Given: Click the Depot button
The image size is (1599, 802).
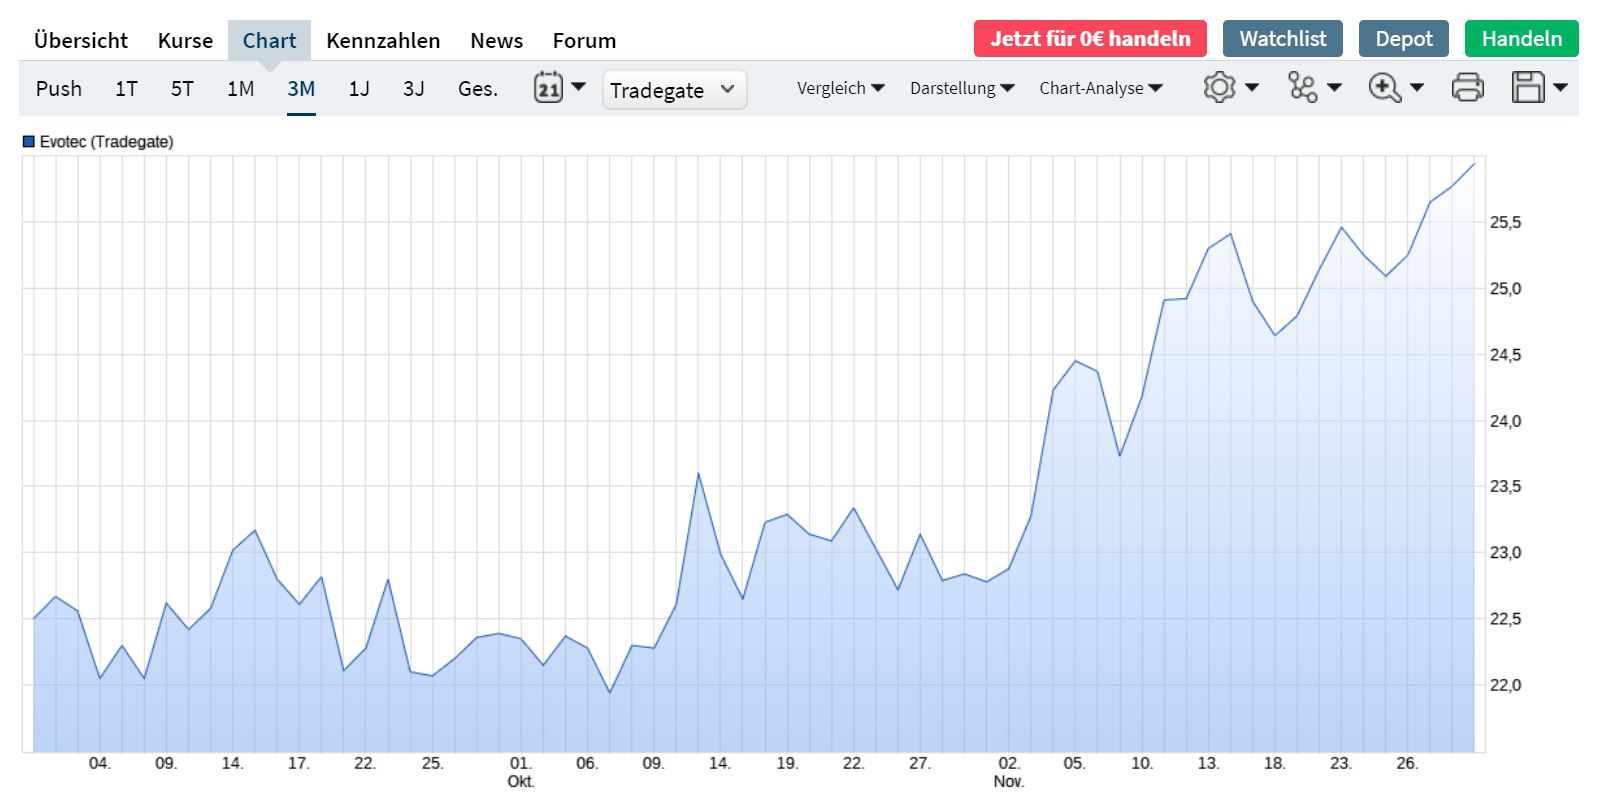Looking at the screenshot, I should pyautogui.click(x=1404, y=39).
